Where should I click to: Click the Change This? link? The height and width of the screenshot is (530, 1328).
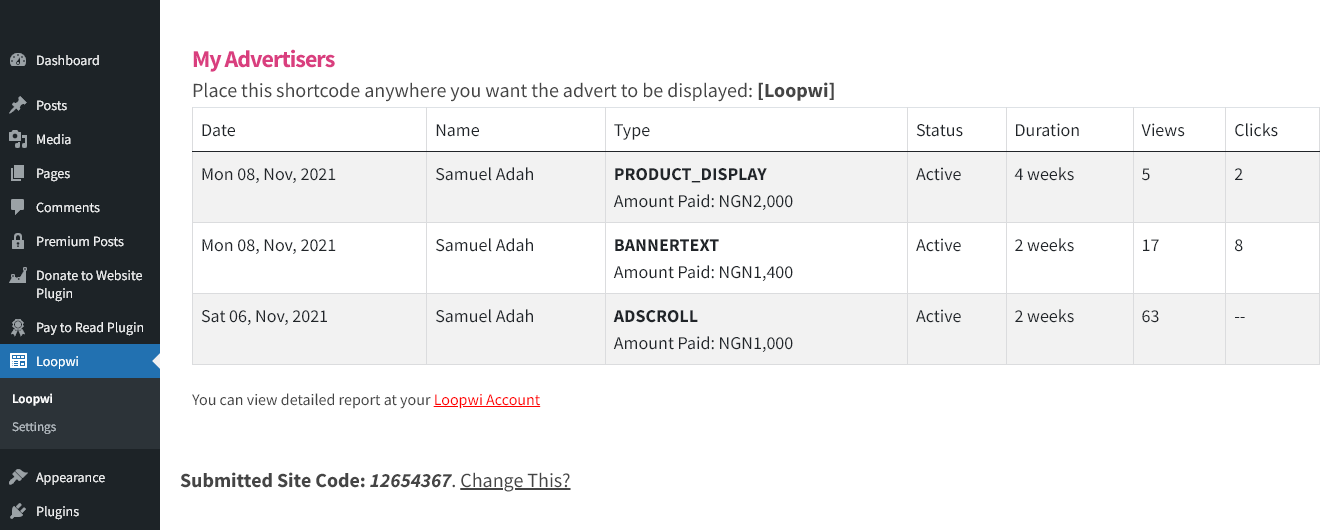click(515, 481)
